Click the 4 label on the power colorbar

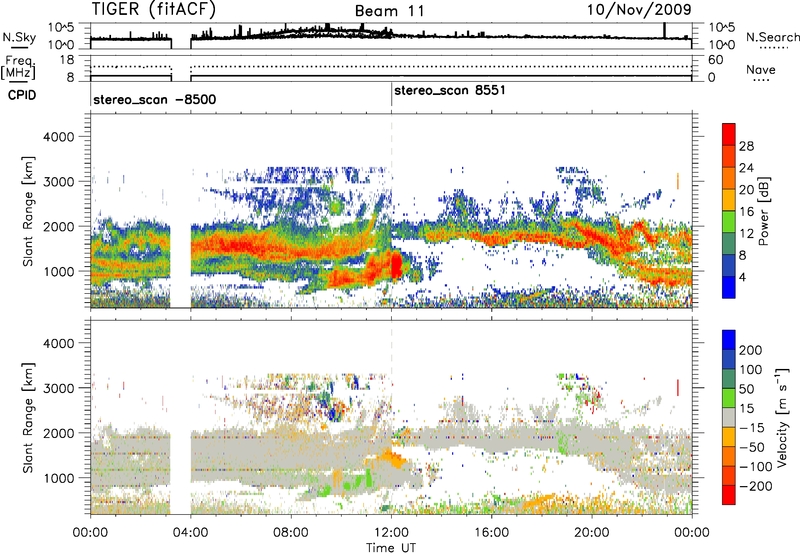tap(743, 277)
